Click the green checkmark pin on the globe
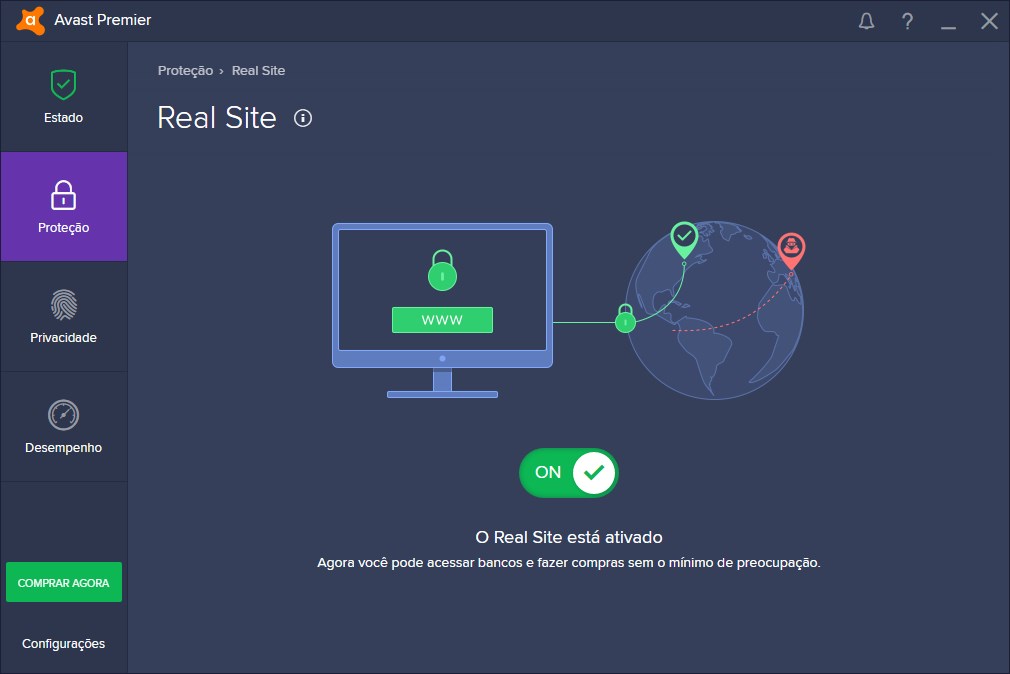 pos(684,238)
